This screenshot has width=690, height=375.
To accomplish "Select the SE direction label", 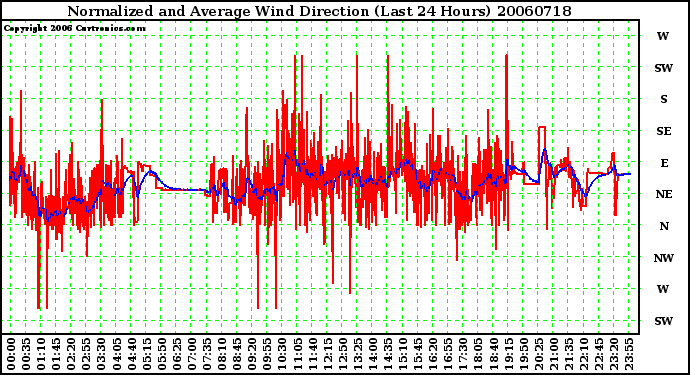I will coord(664,131).
